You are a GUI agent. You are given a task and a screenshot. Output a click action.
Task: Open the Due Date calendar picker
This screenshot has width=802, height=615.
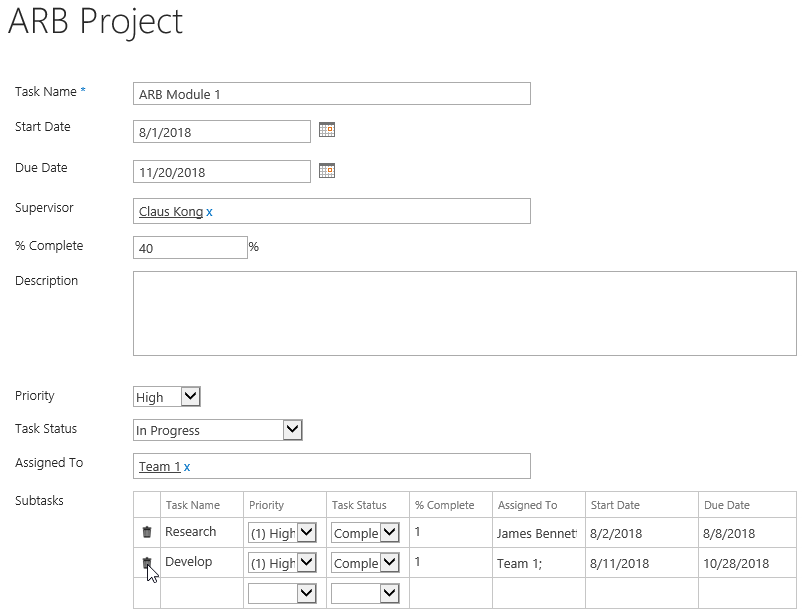327,170
